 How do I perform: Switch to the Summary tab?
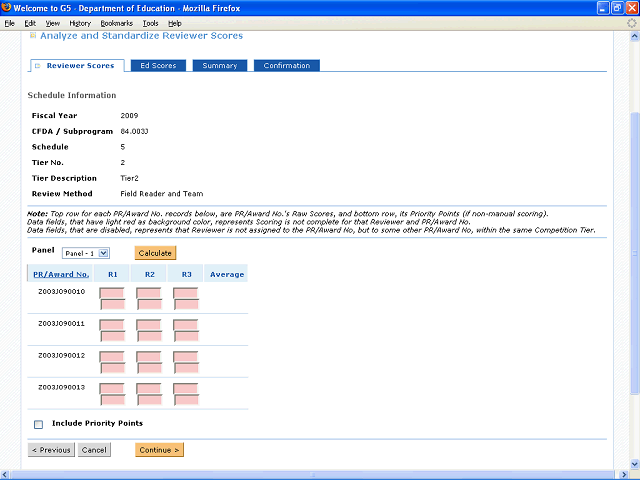(220, 65)
